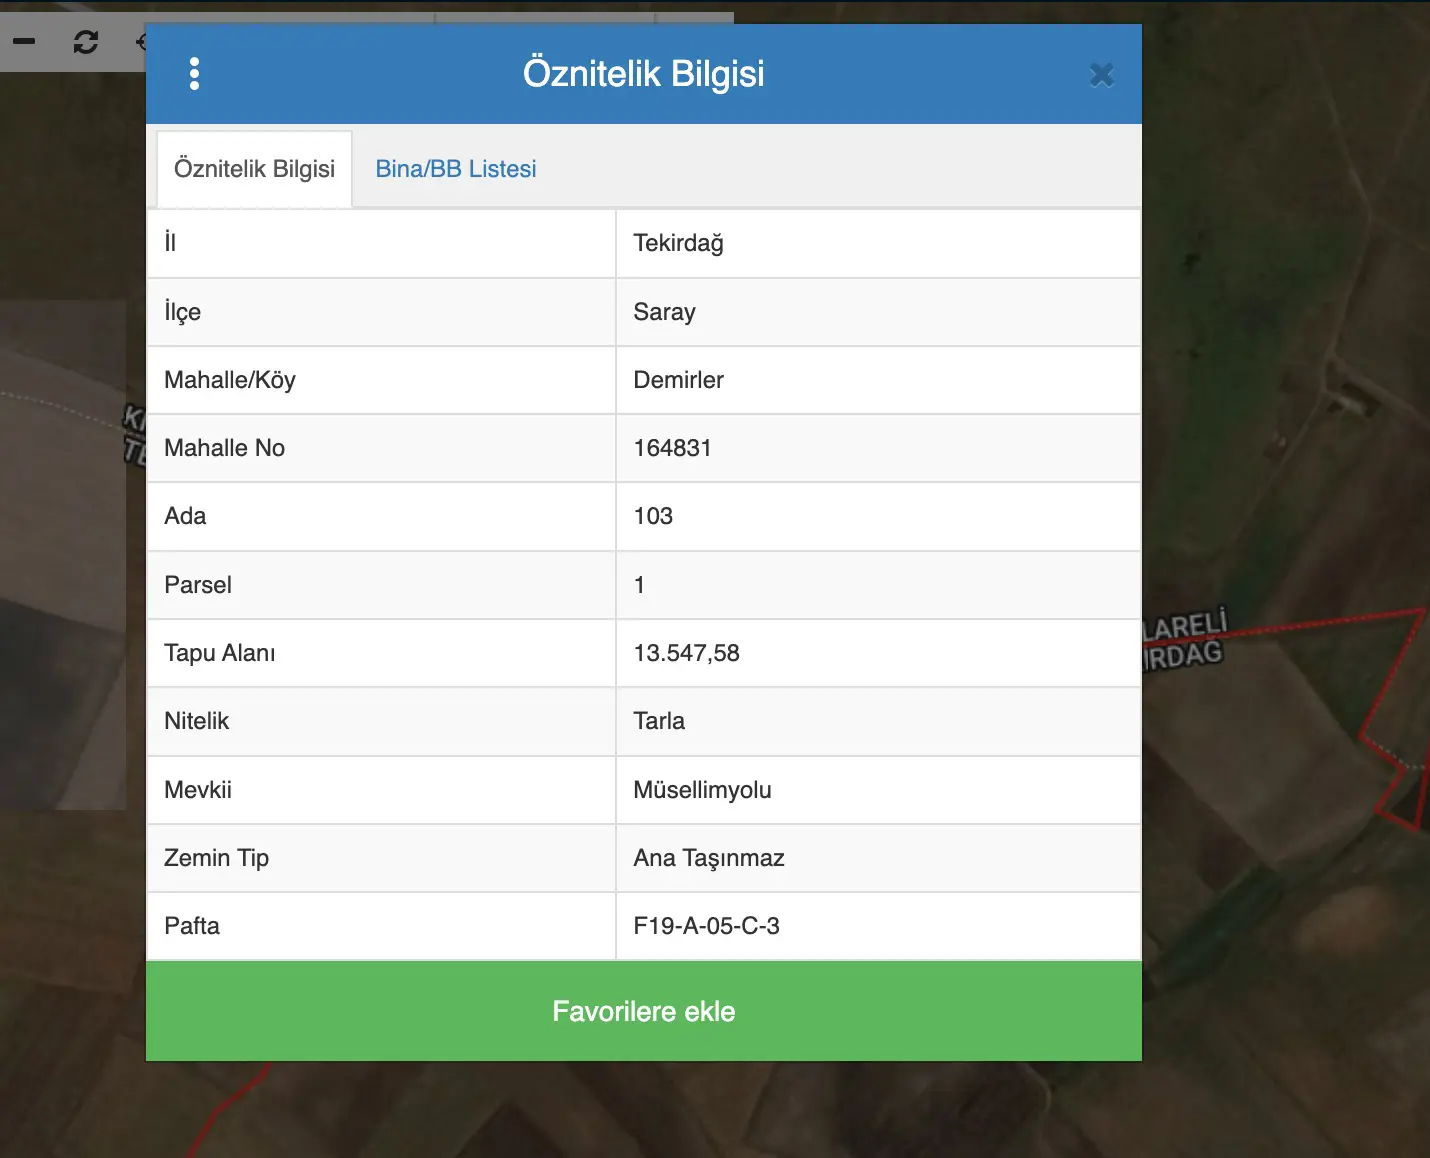Open the three-dot options menu in dialog header
Image resolution: width=1430 pixels, height=1158 pixels.
[x=194, y=74]
